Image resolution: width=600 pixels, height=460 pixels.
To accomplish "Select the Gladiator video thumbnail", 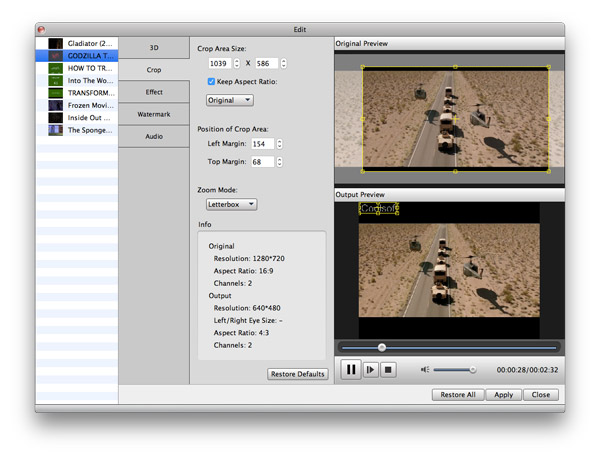I will [x=56, y=44].
